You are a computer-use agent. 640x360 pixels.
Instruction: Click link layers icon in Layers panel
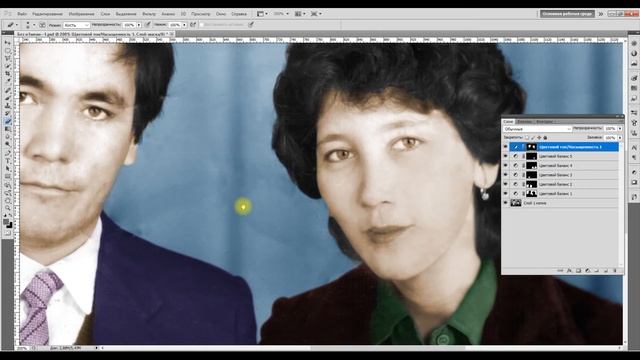point(560,270)
